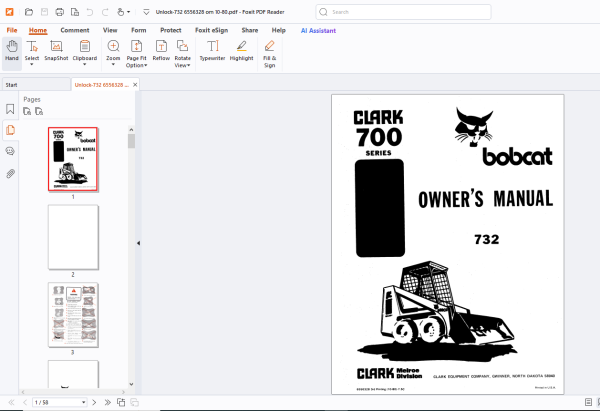Switch to the Home ribbon tab
The image size is (600, 411).
38,30
